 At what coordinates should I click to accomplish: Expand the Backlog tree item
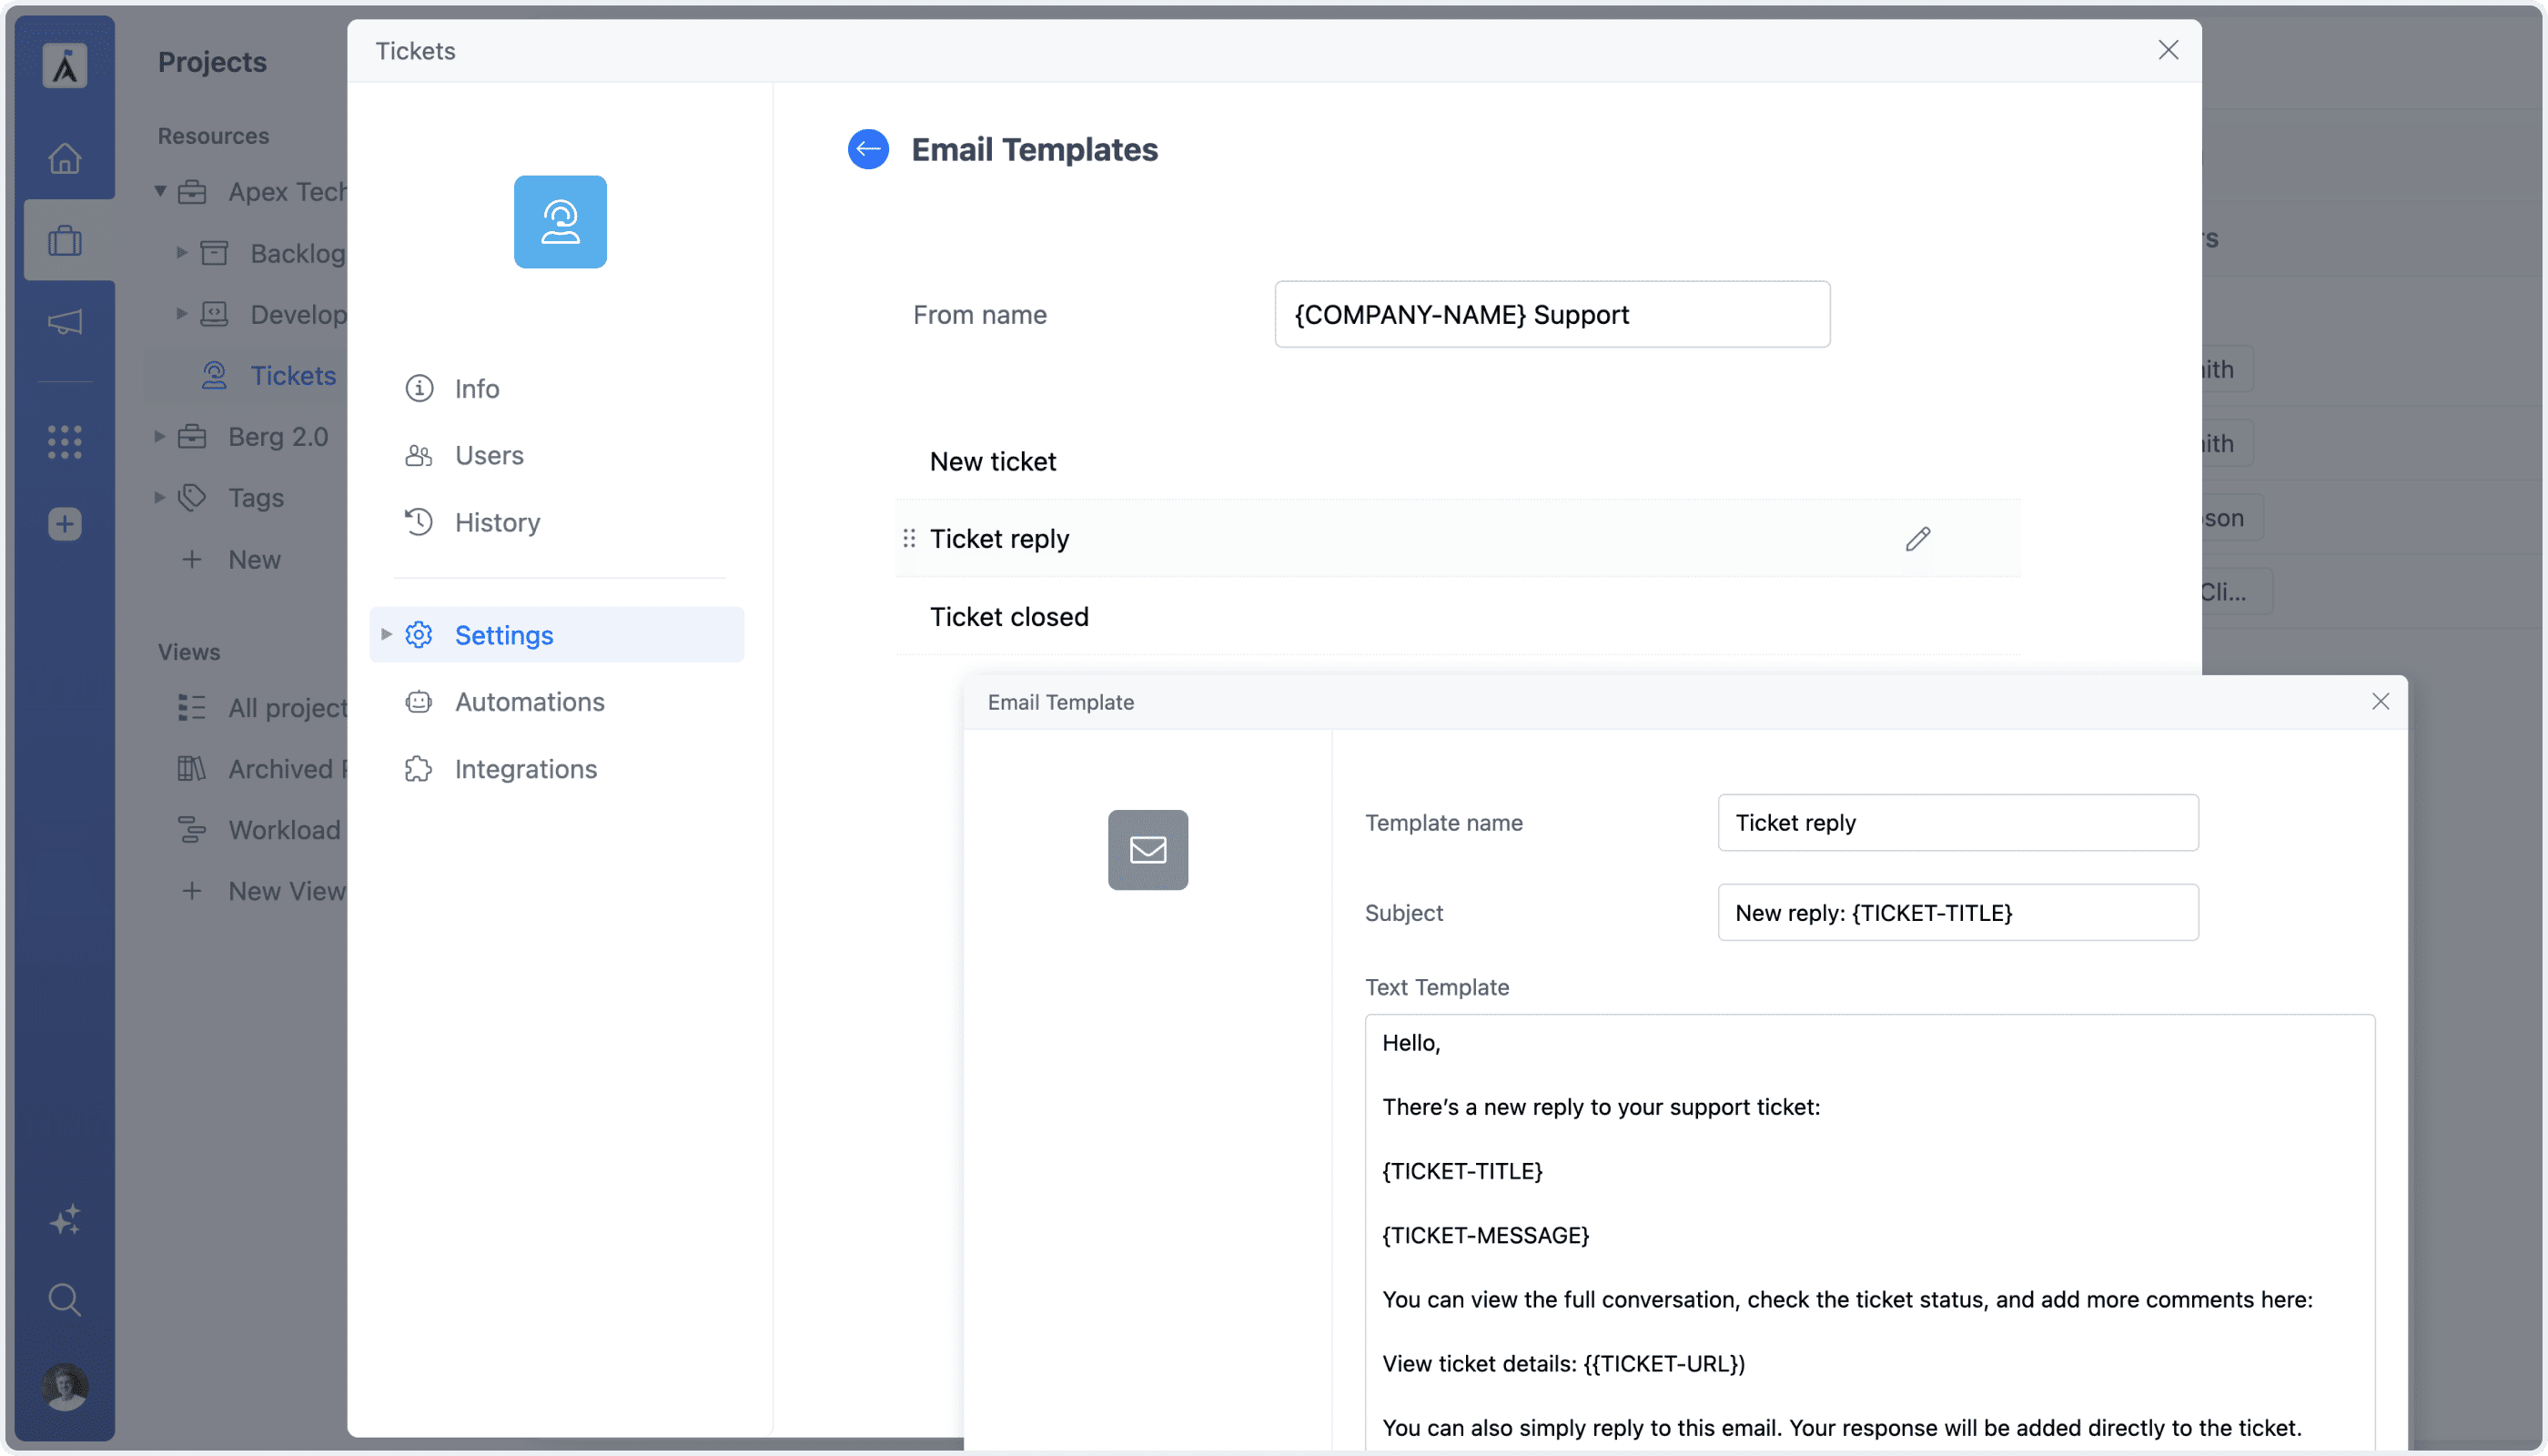click(182, 252)
